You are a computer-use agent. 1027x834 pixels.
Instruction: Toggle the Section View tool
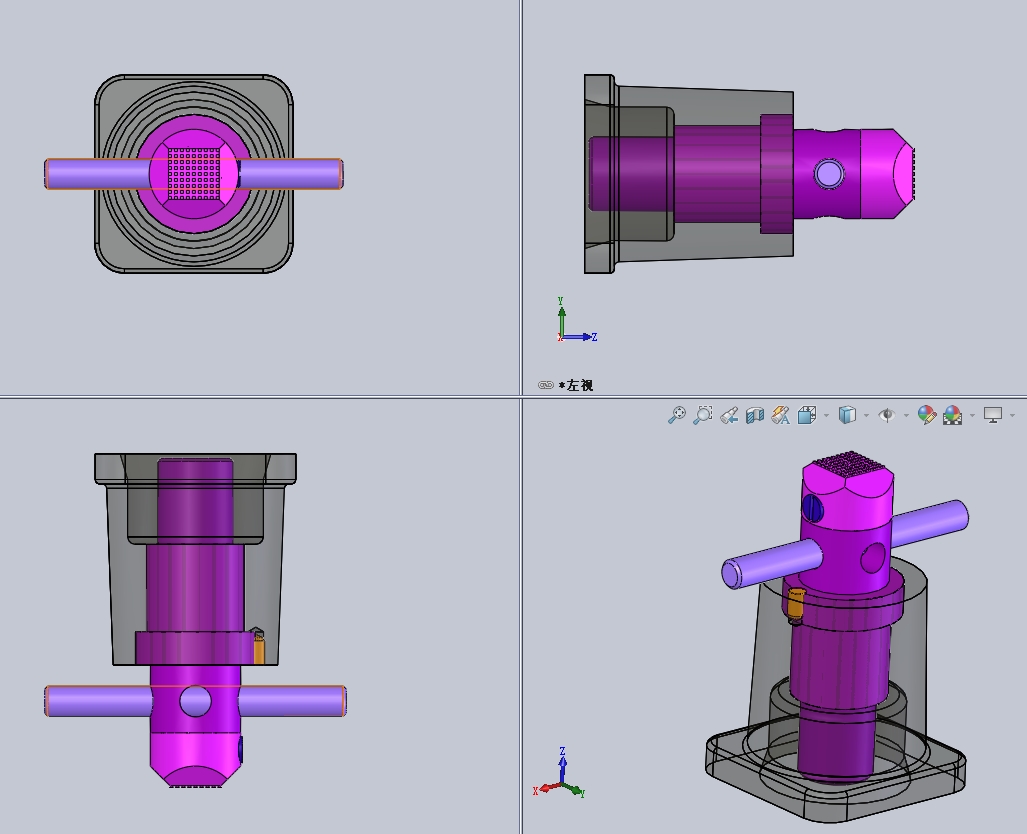[755, 415]
